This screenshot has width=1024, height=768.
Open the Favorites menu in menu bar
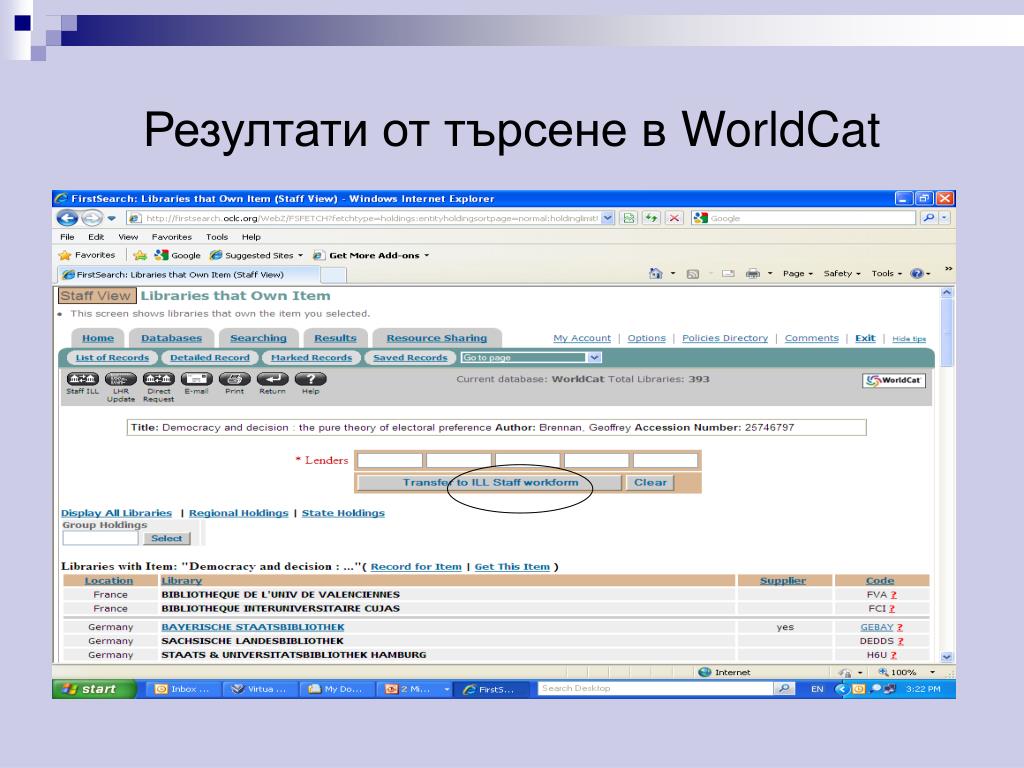pos(172,237)
